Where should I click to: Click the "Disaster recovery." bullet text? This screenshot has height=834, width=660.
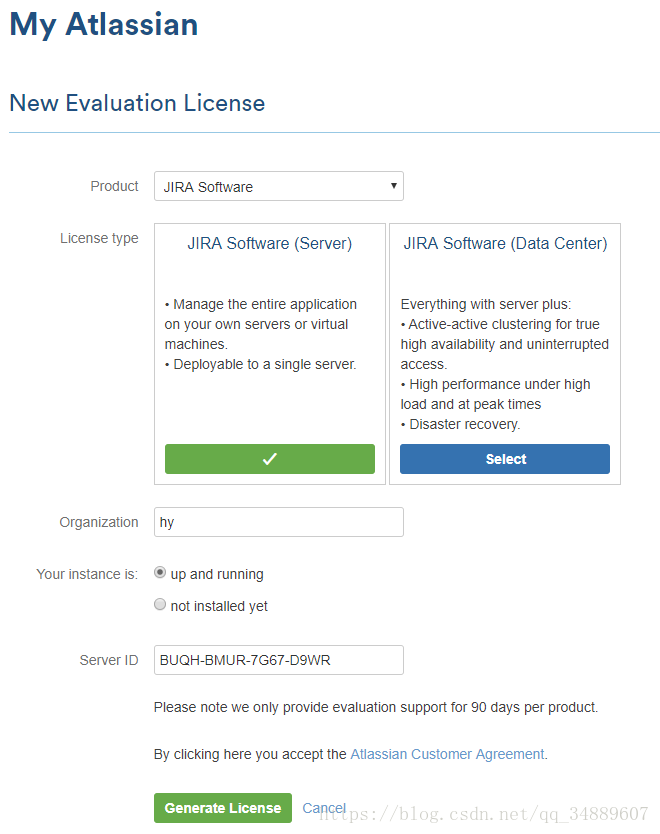465,424
